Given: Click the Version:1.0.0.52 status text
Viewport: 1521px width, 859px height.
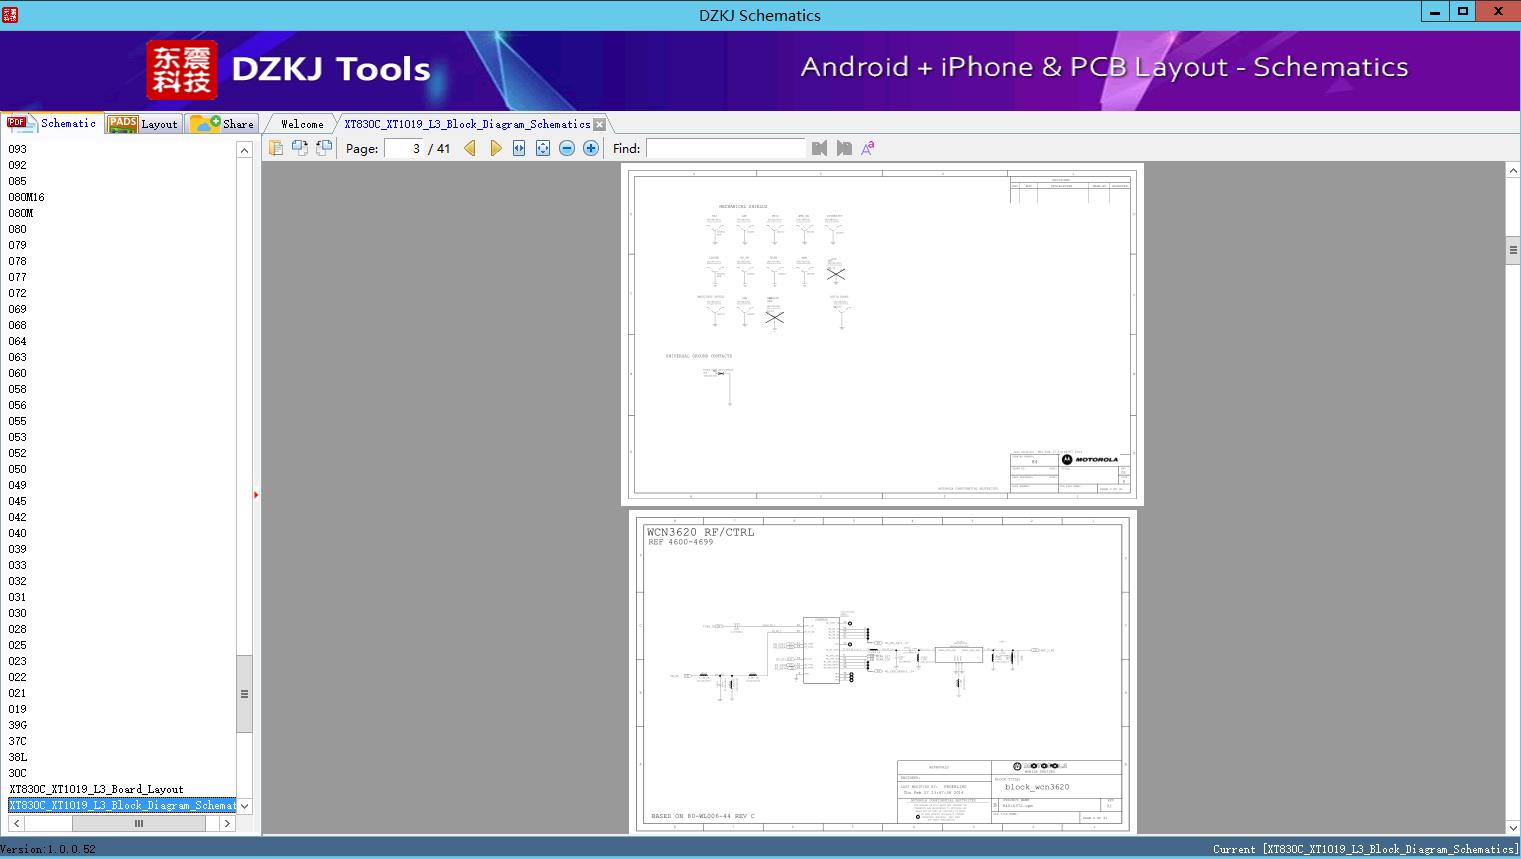Looking at the screenshot, I should tap(48, 849).
